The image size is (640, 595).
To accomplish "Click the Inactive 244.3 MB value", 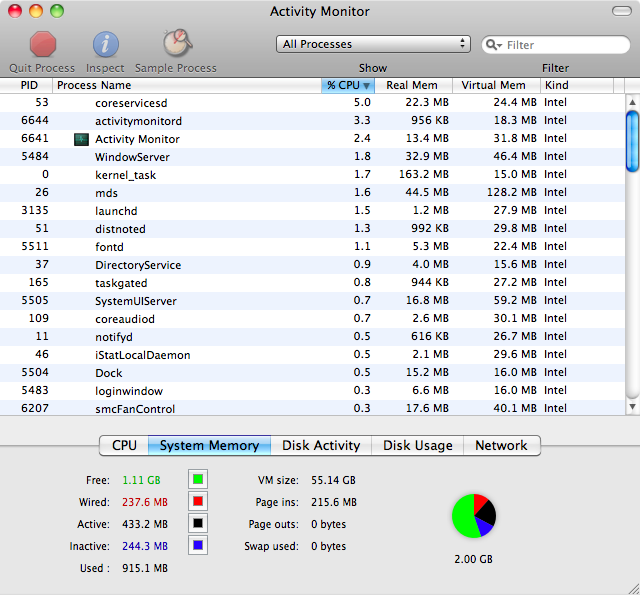I will pos(145,546).
